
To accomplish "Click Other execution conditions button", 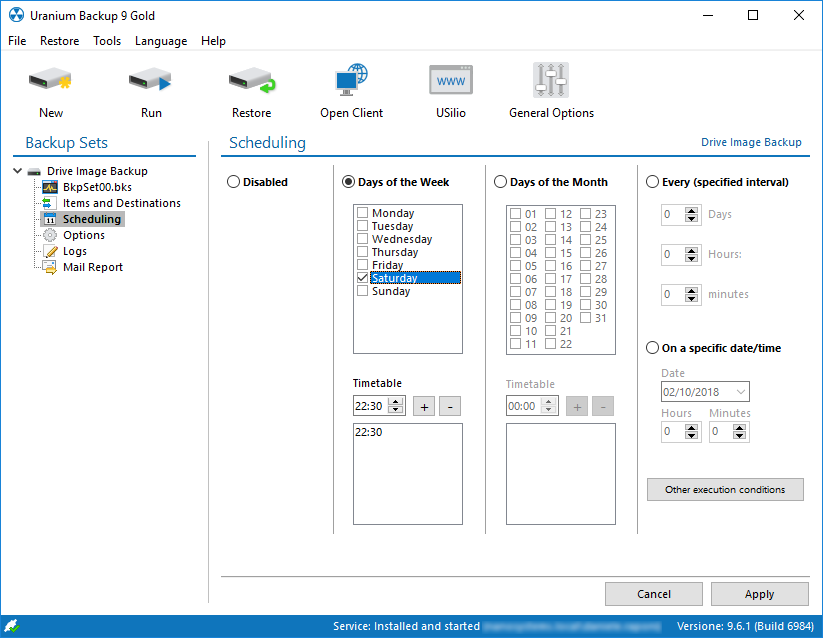I will [x=725, y=490].
